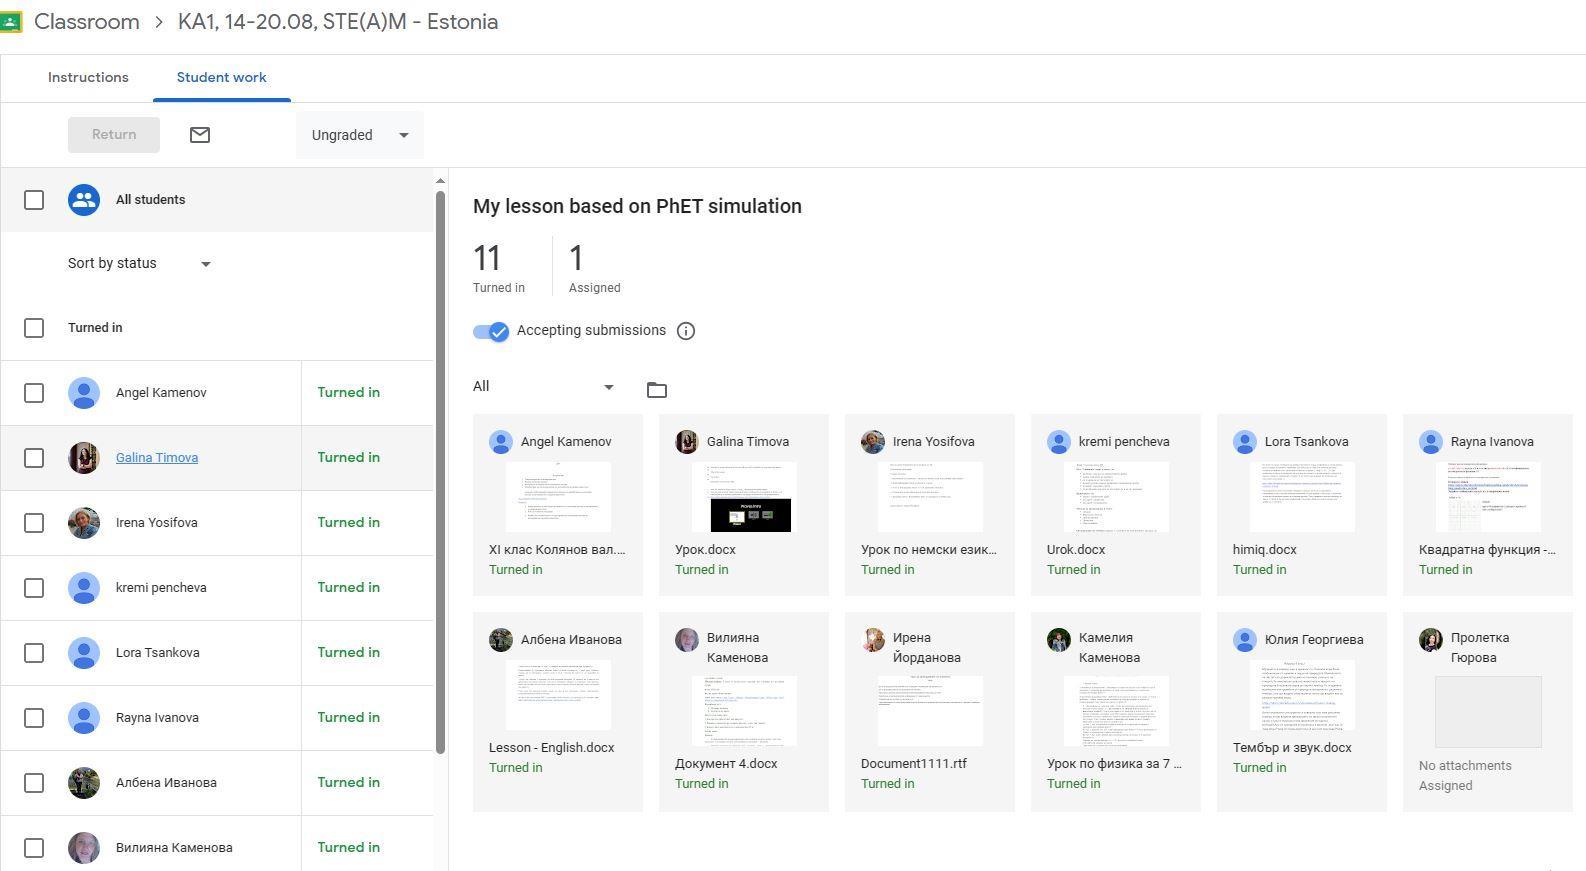Click the Google Classroom logo icon
The width and height of the screenshot is (1586, 871).
(10, 22)
